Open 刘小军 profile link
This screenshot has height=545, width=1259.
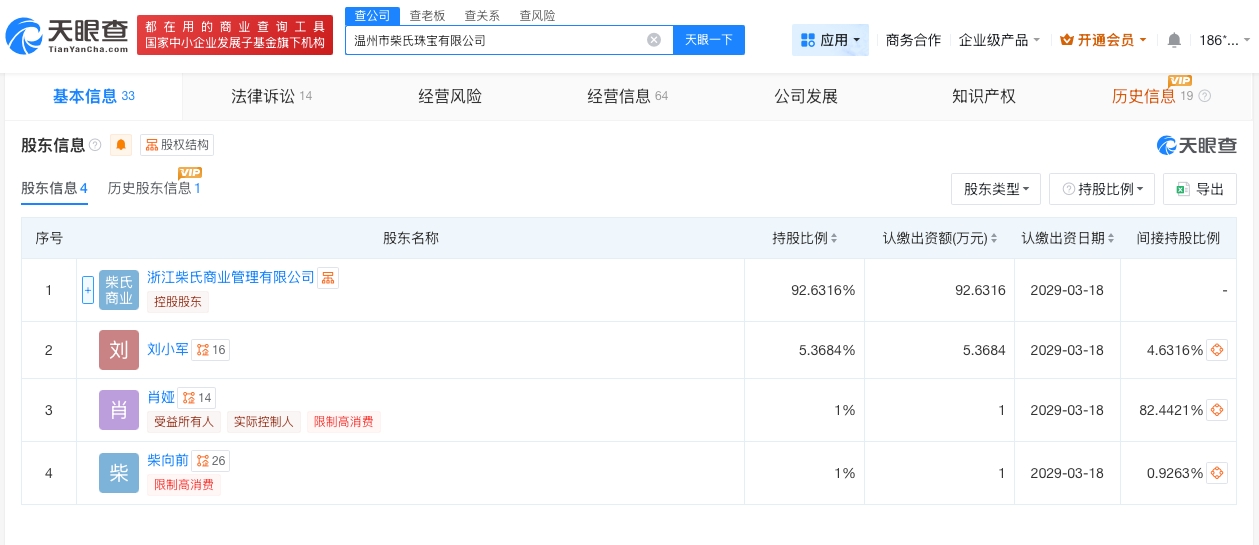[168, 349]
